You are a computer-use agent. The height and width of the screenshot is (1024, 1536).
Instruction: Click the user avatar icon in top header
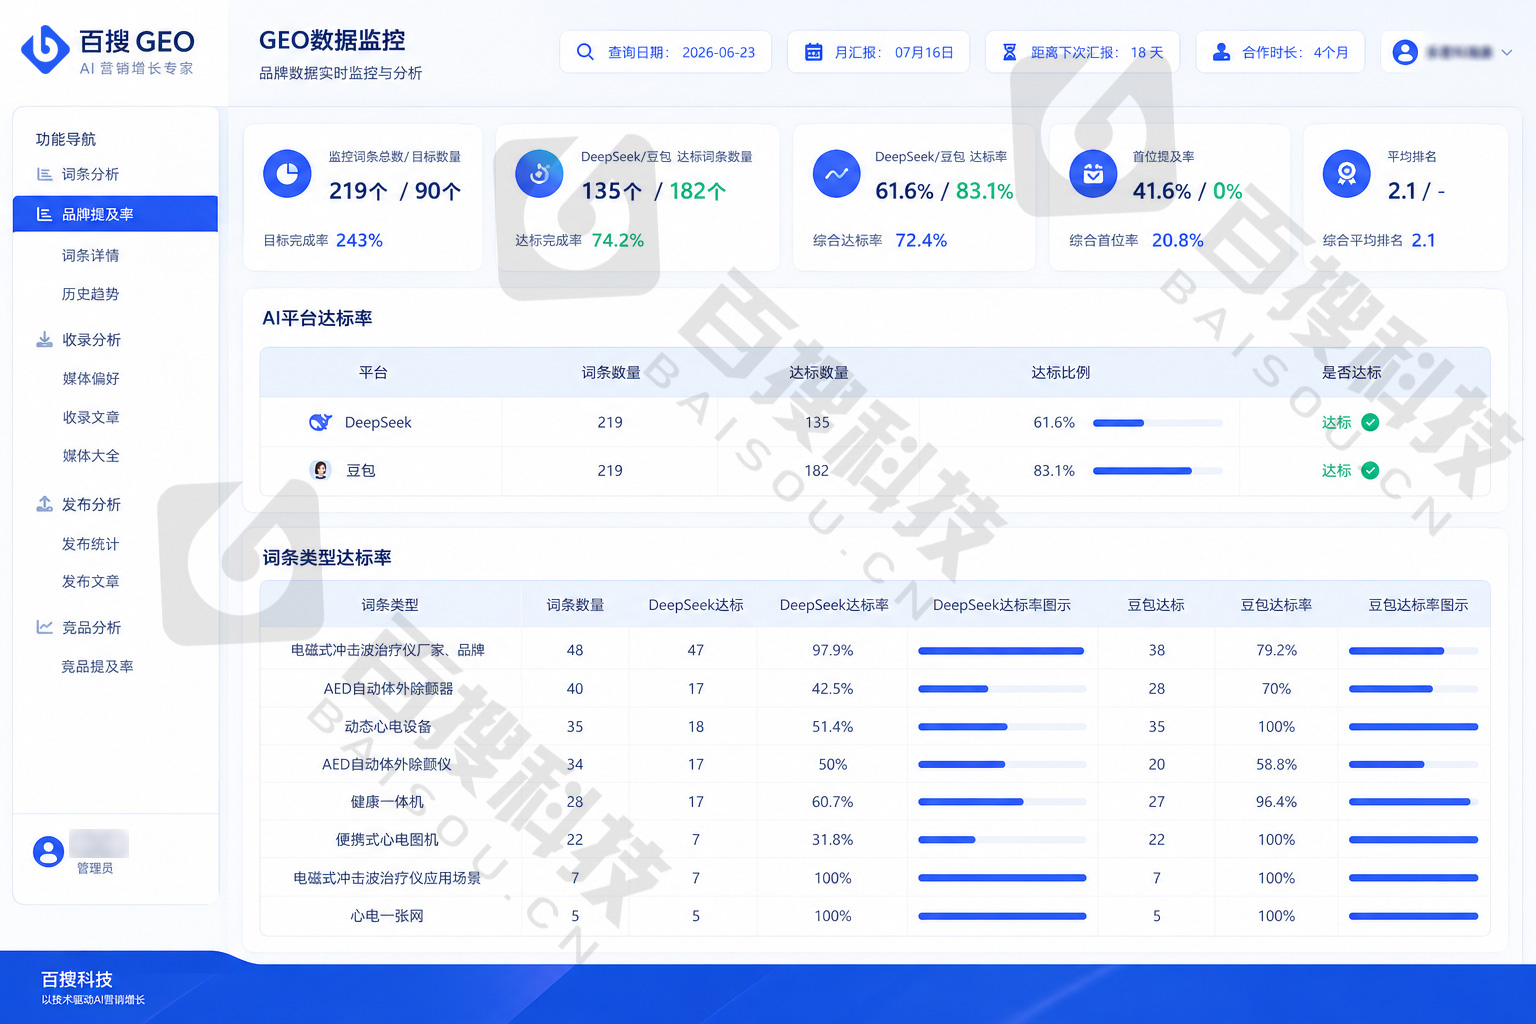coord(1405,52)
